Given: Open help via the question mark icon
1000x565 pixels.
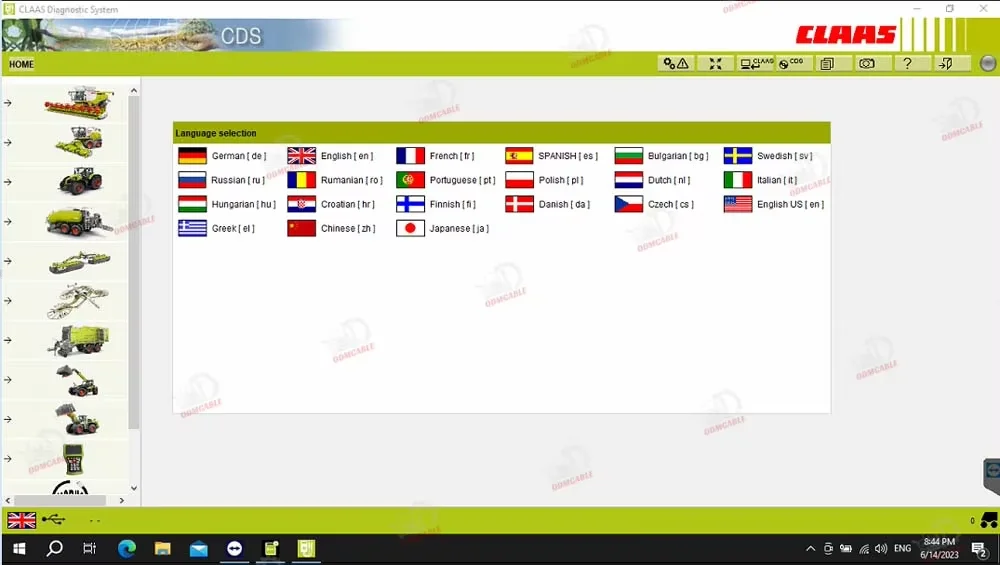Looking at the screenshot, I should tap(907, 63).
